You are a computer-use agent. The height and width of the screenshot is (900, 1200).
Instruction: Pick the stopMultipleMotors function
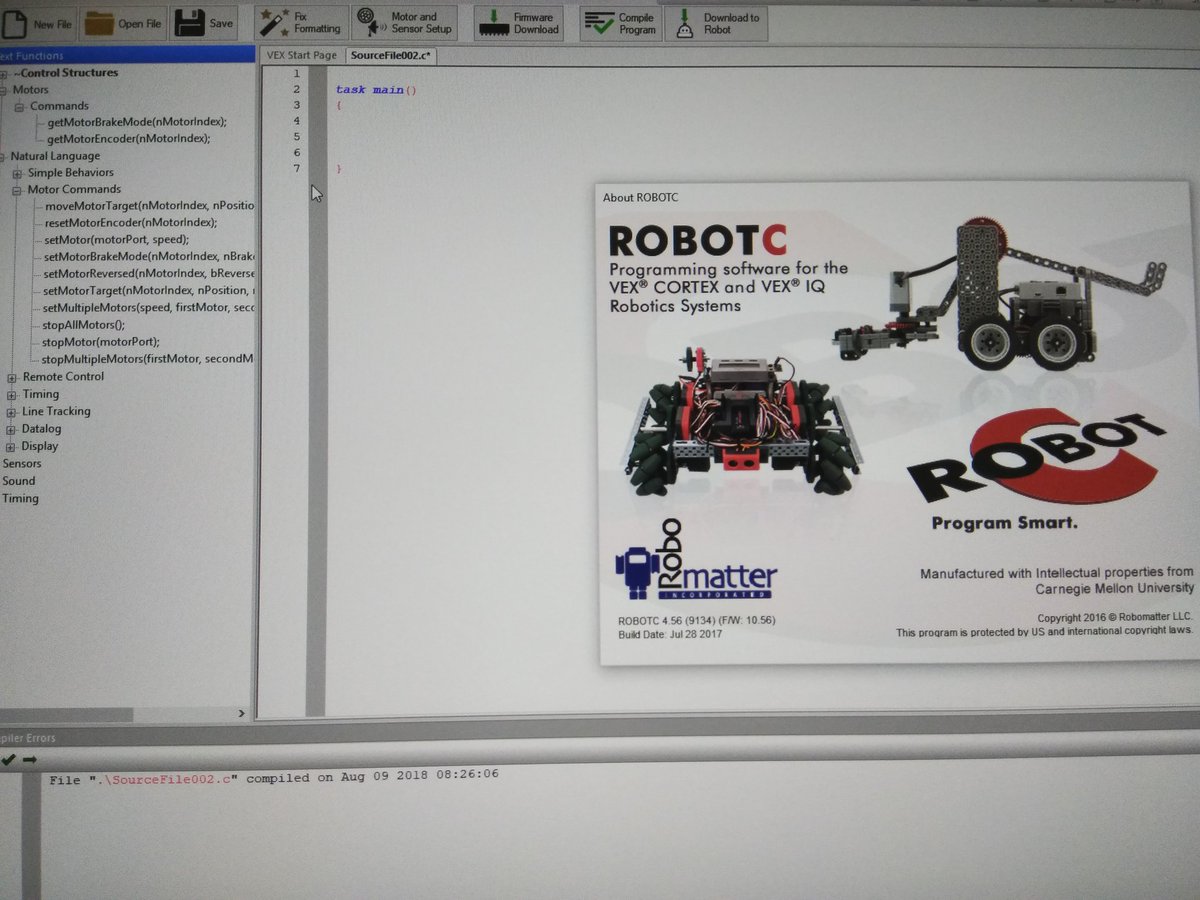[147, 359]
